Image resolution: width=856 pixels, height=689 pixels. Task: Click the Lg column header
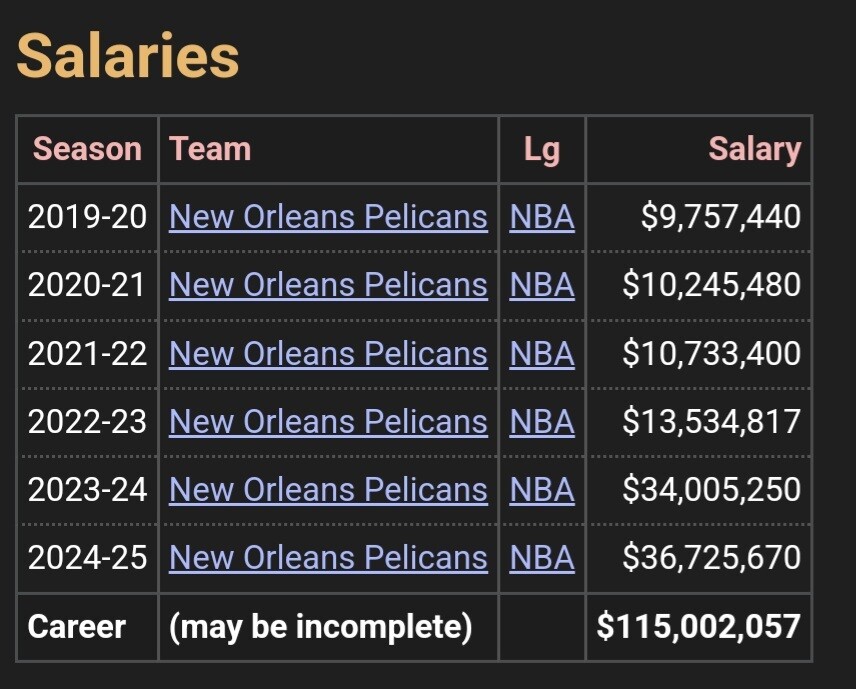click(542, 150)
